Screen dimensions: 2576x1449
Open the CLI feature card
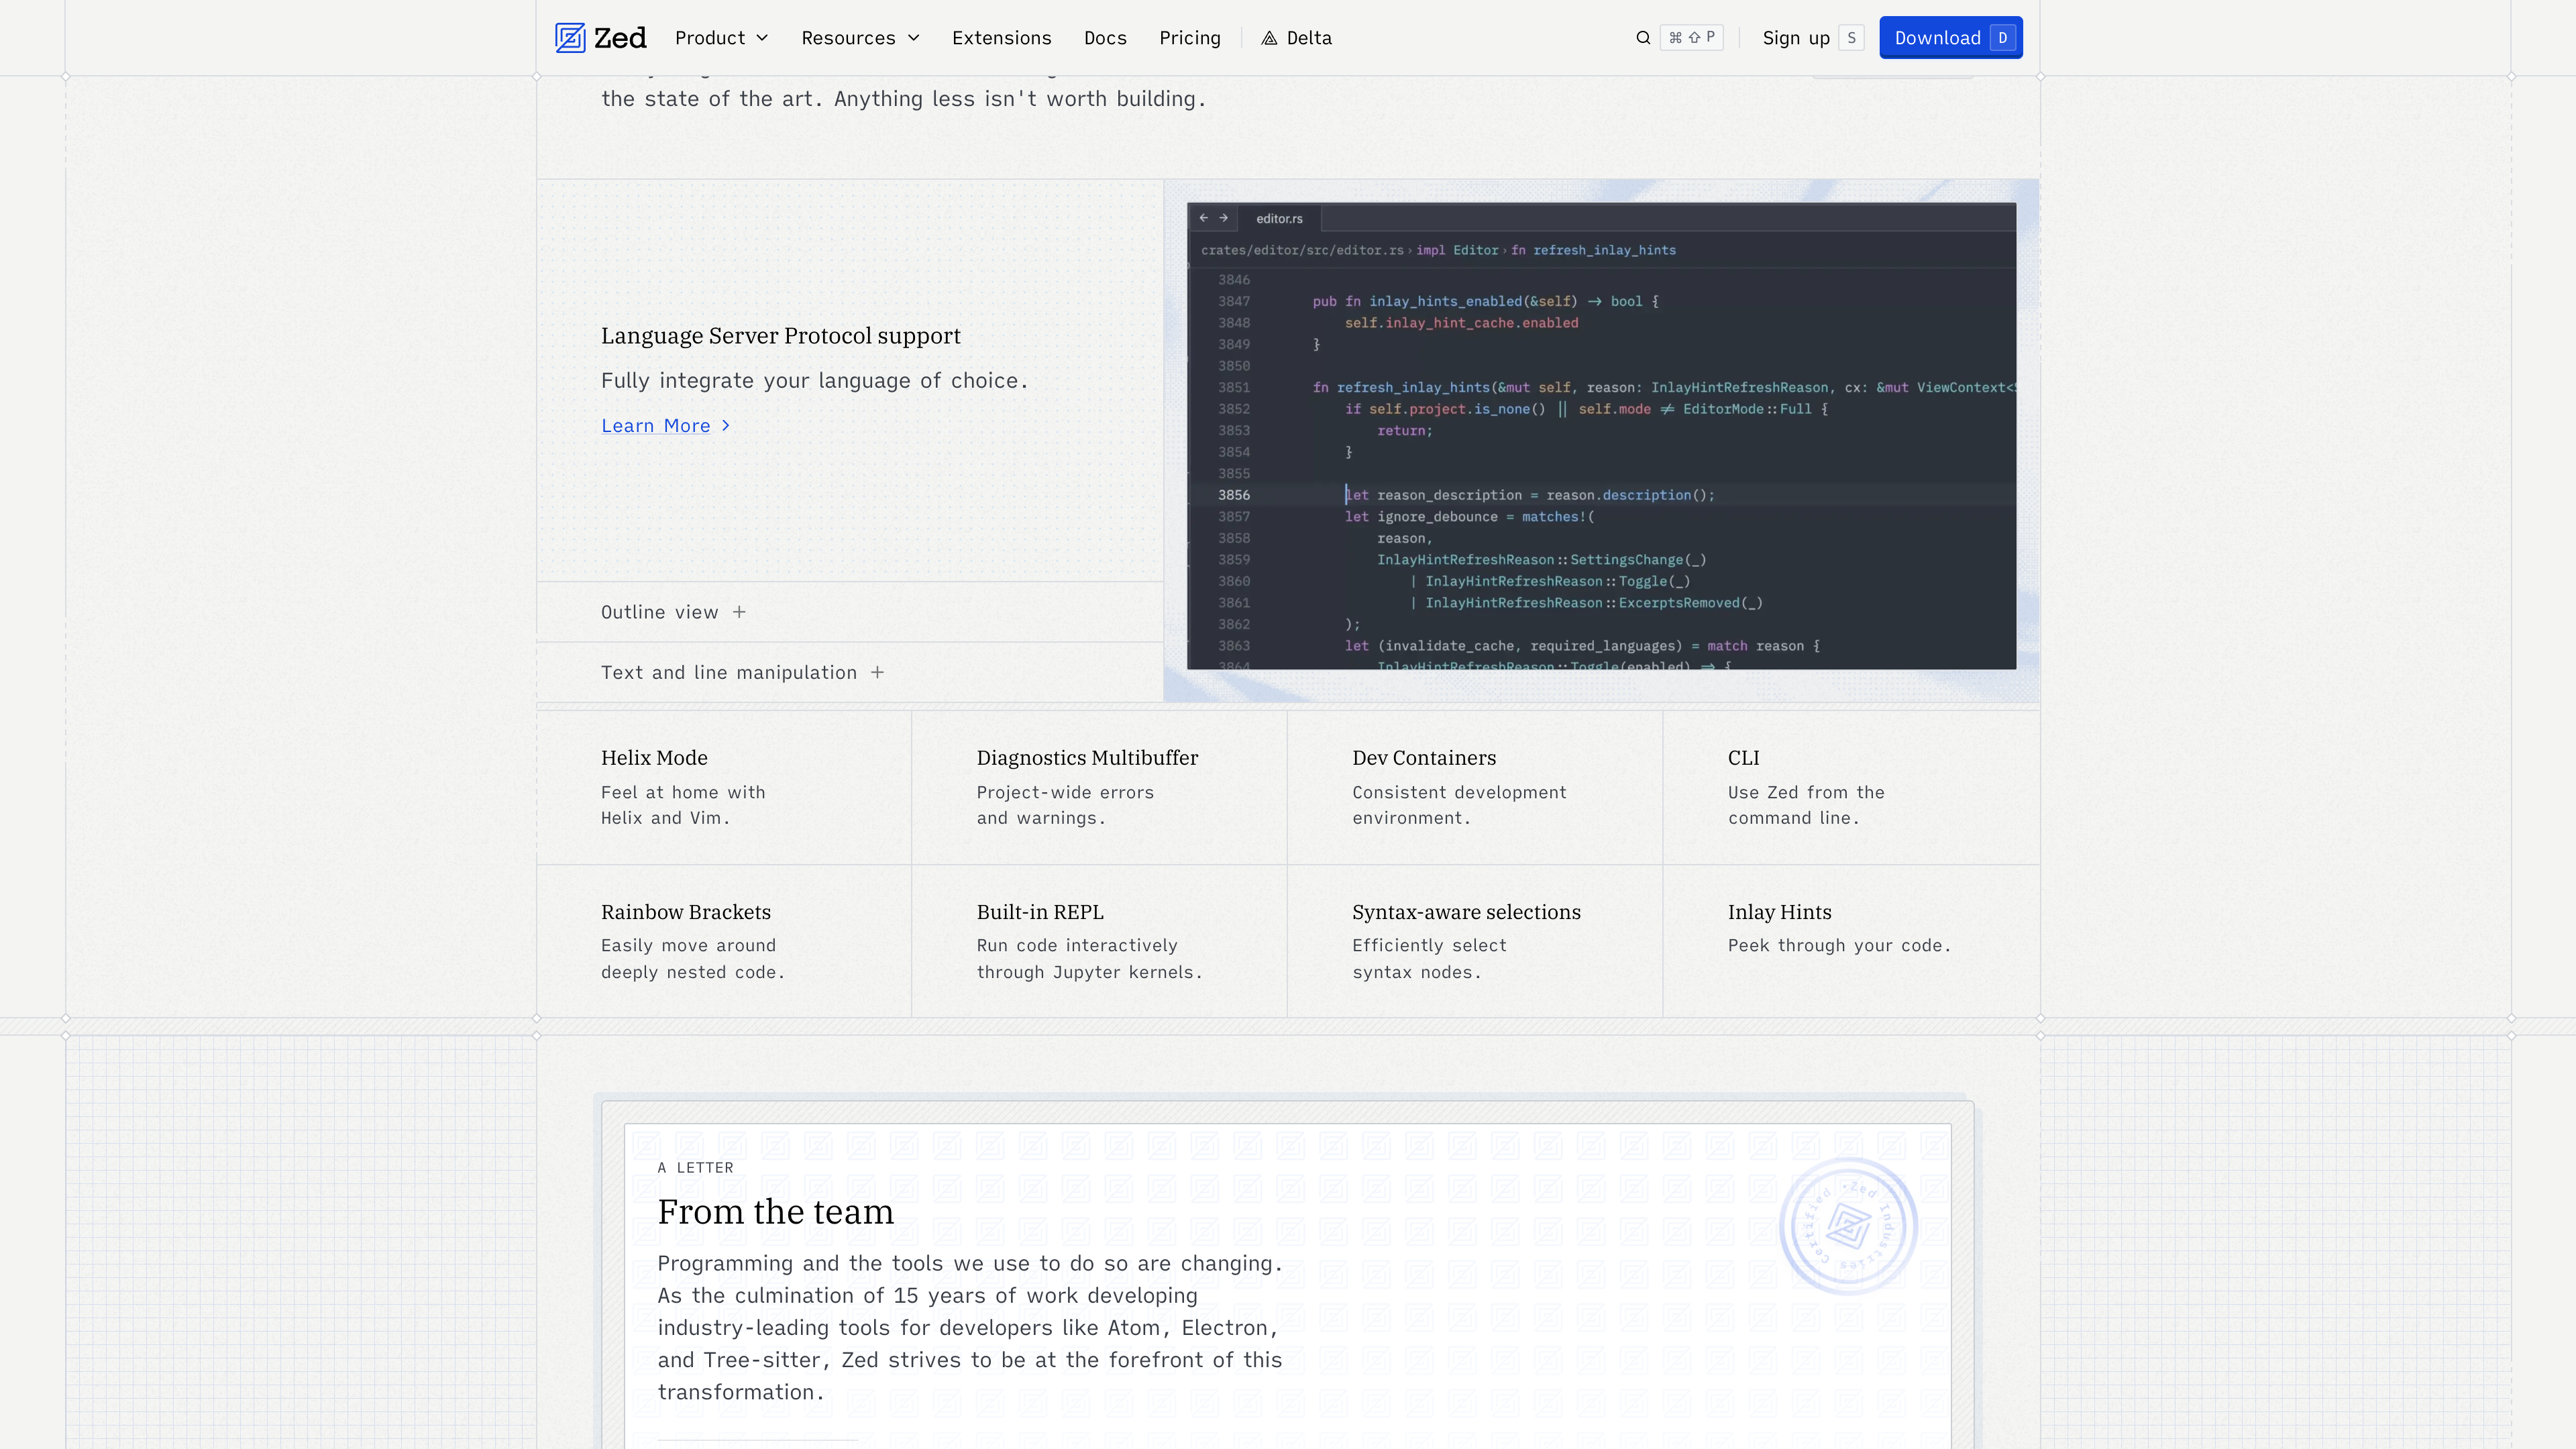1851,787
